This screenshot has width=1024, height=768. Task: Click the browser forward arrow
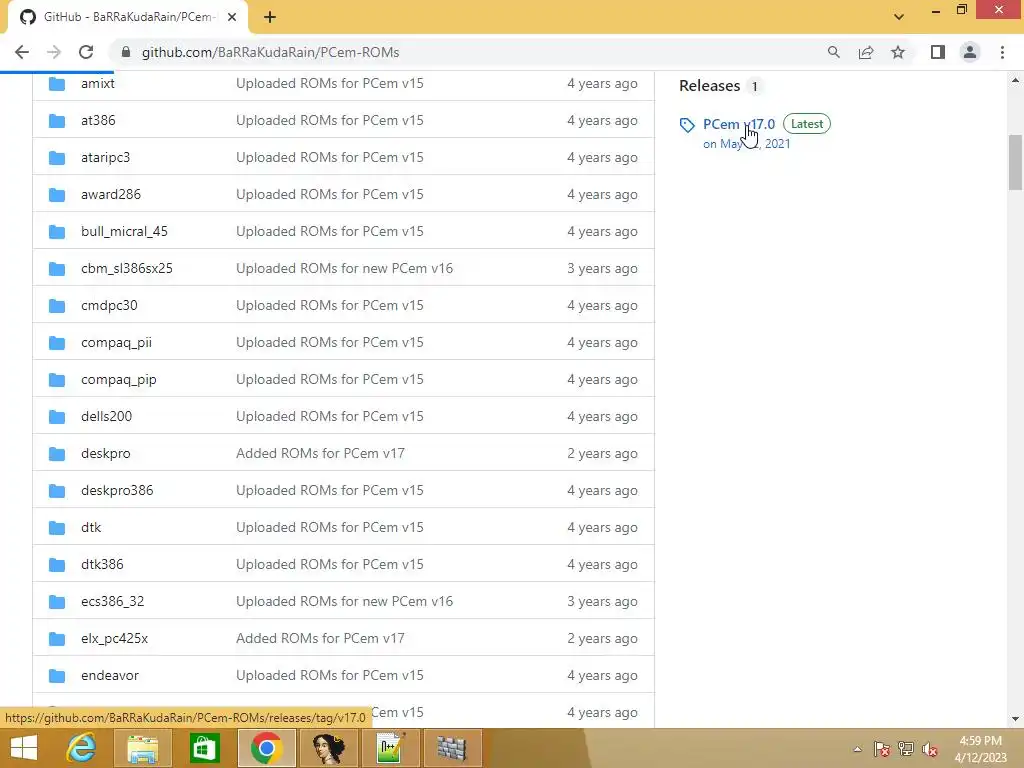[54, 52]
